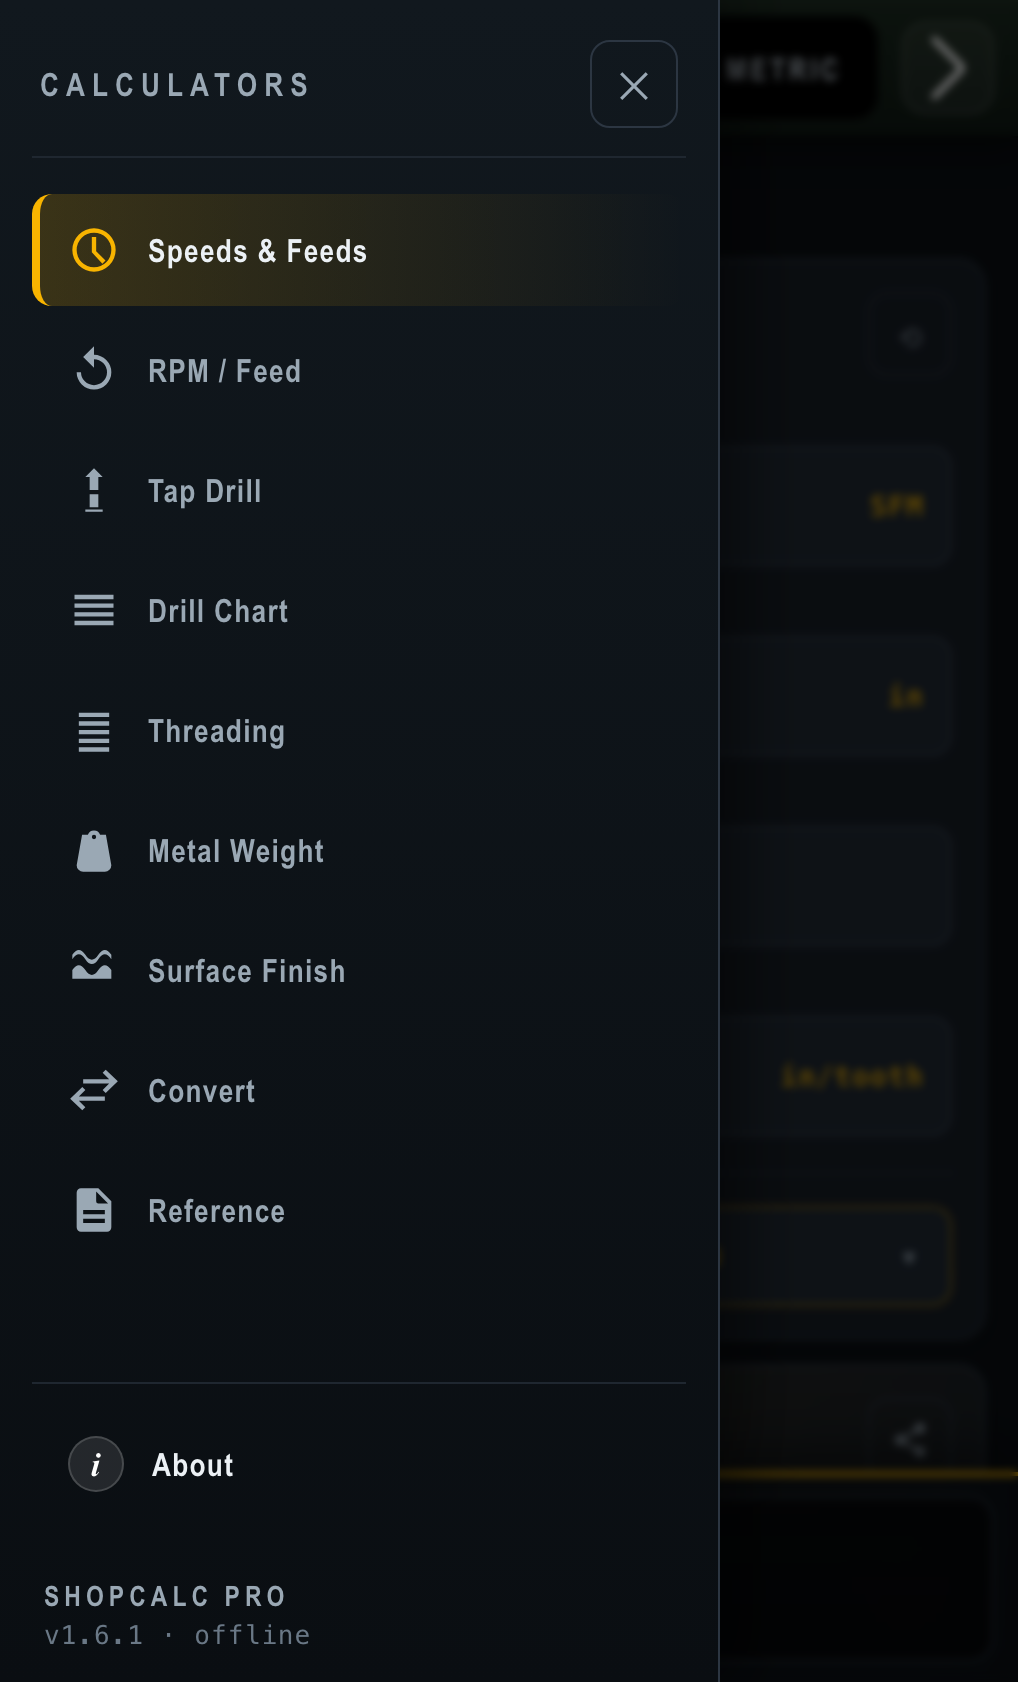Click the Convert arrows icon
1018x1682 pixels.
[94, 1091]
